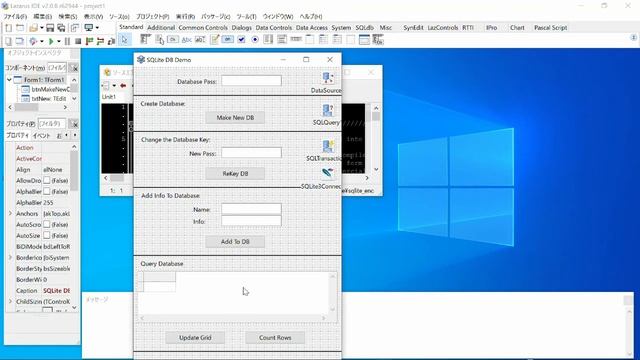Click the ReKey DB button
Image resolution: width=640 pixels, height=360 pixels.
point(235,173)
